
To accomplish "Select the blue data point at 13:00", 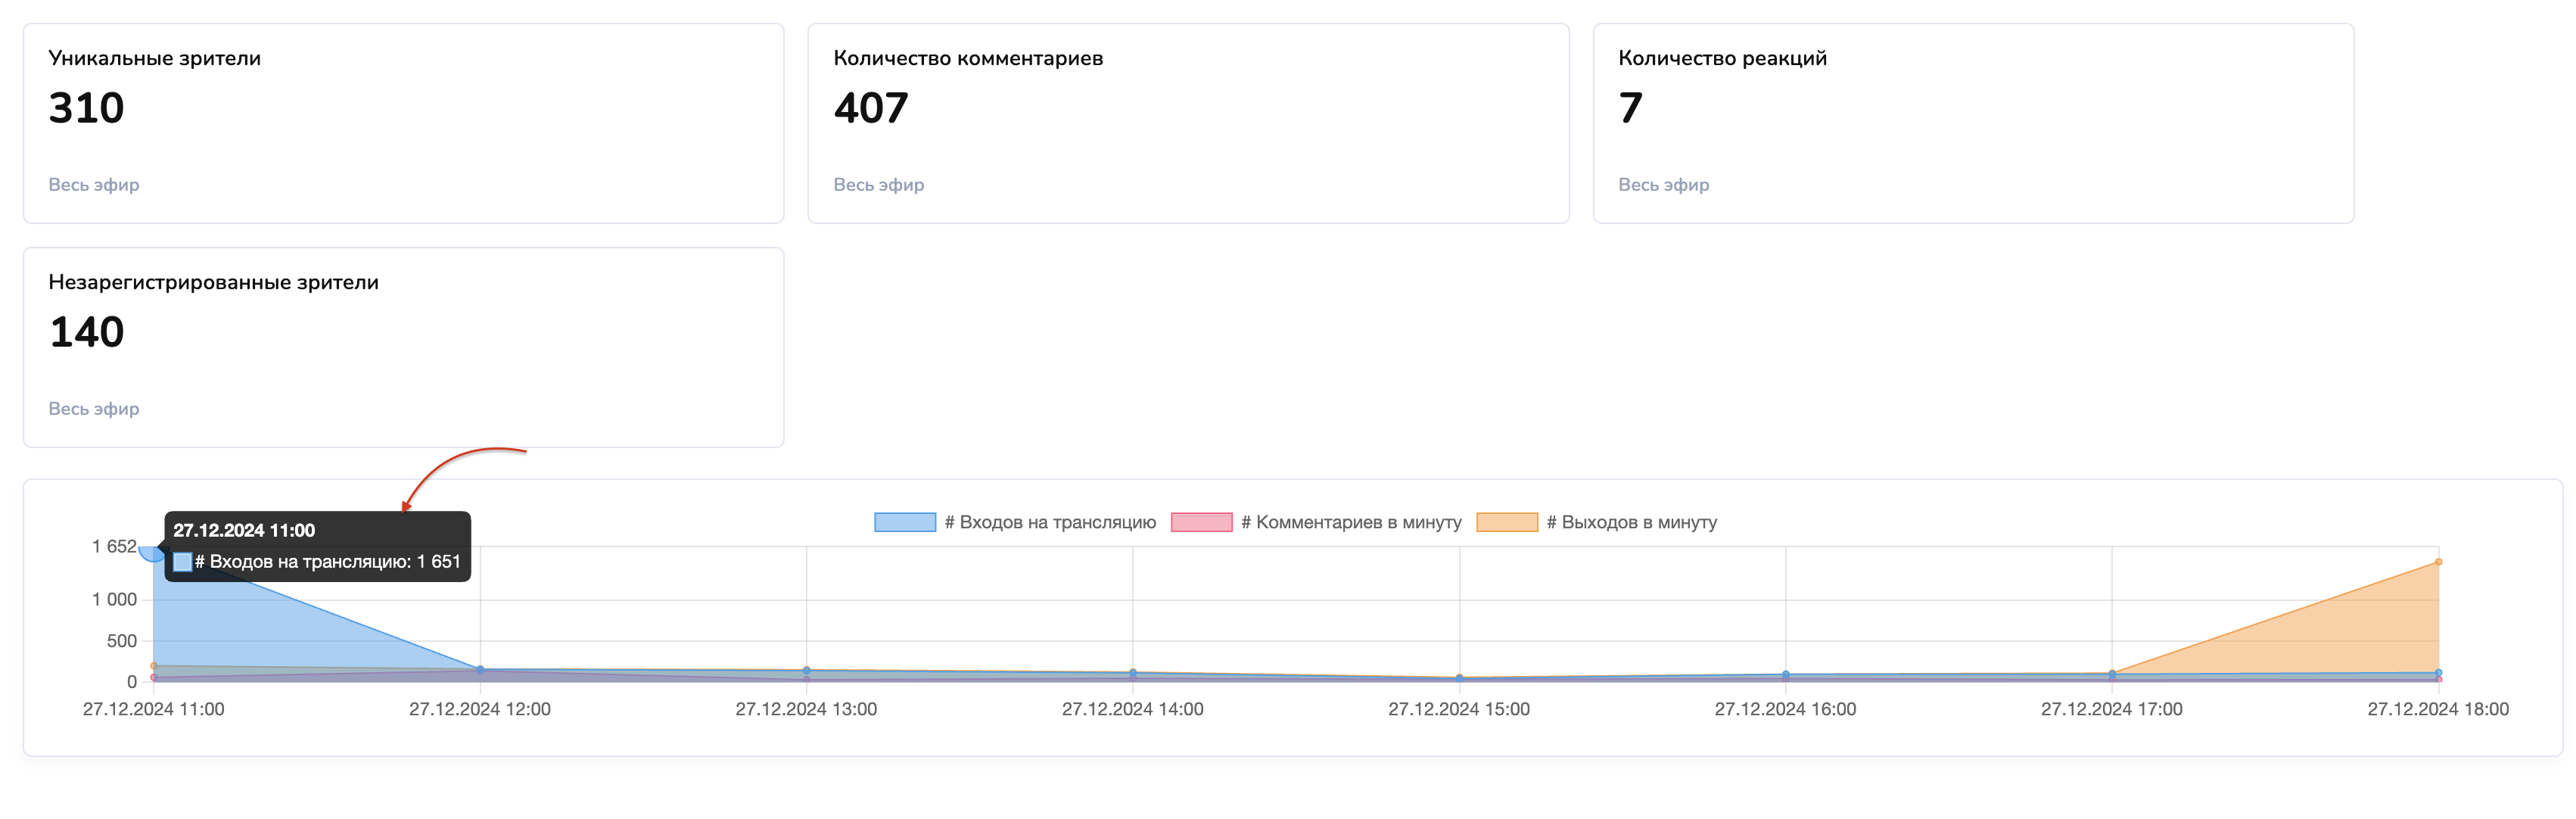I will point(806,670).
